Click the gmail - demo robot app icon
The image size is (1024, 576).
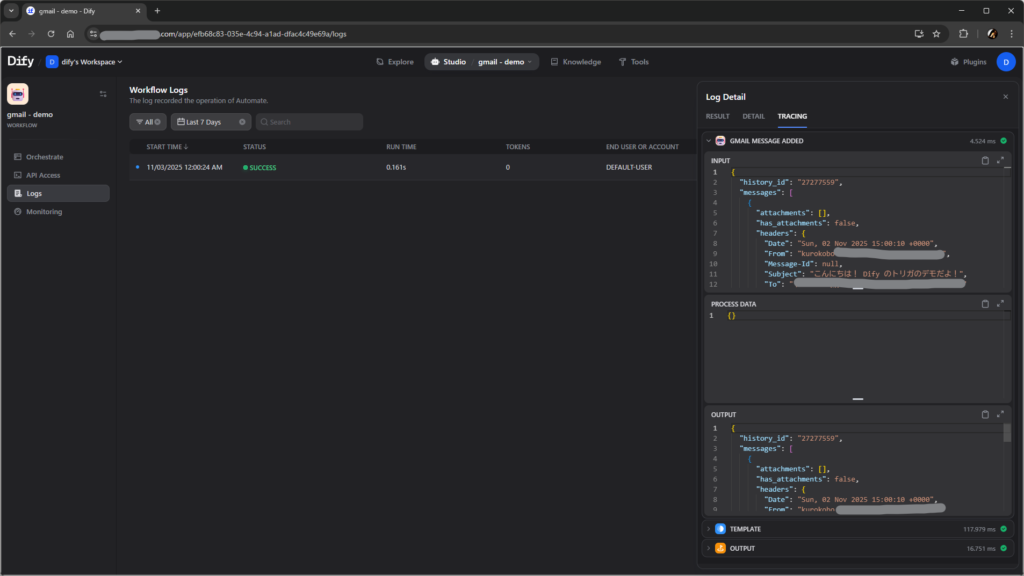point(18,94)
